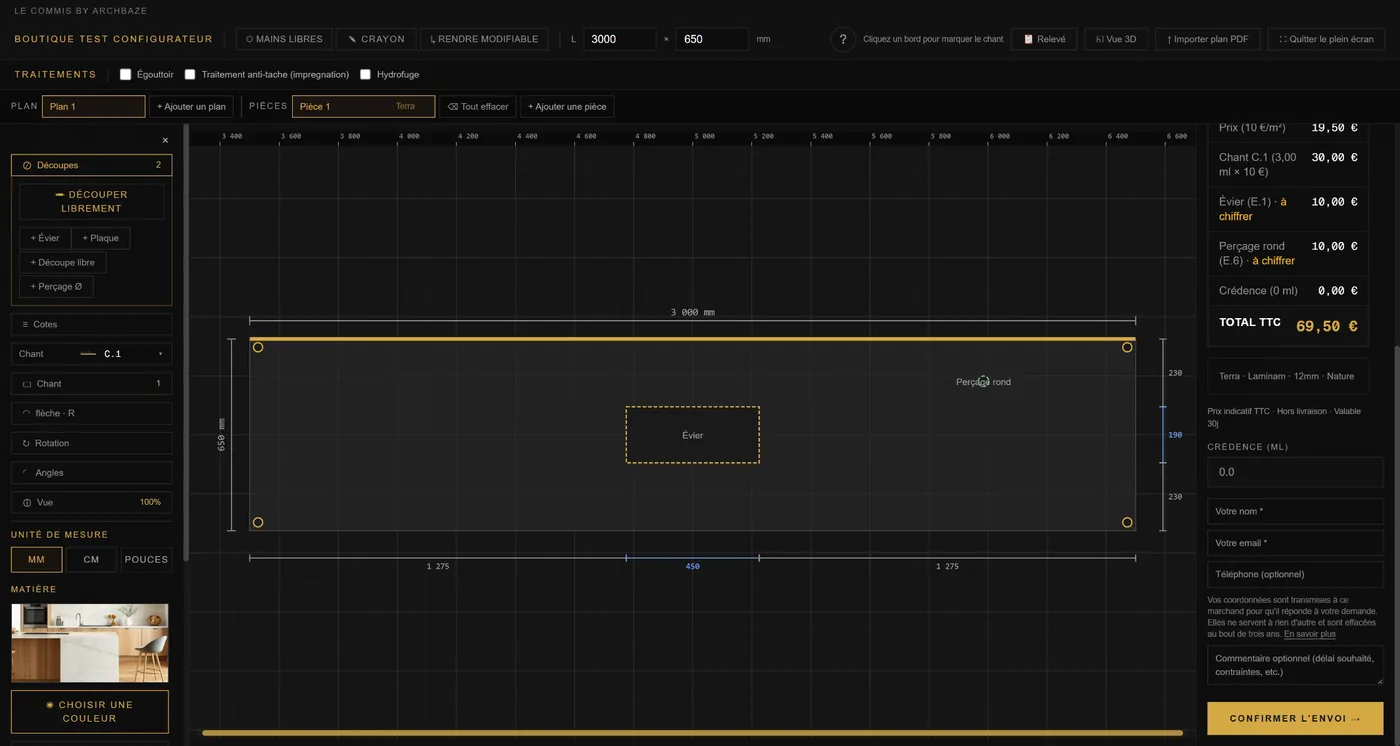Click the help question mark icon
1400x746 pixels.
coord(844,39)
